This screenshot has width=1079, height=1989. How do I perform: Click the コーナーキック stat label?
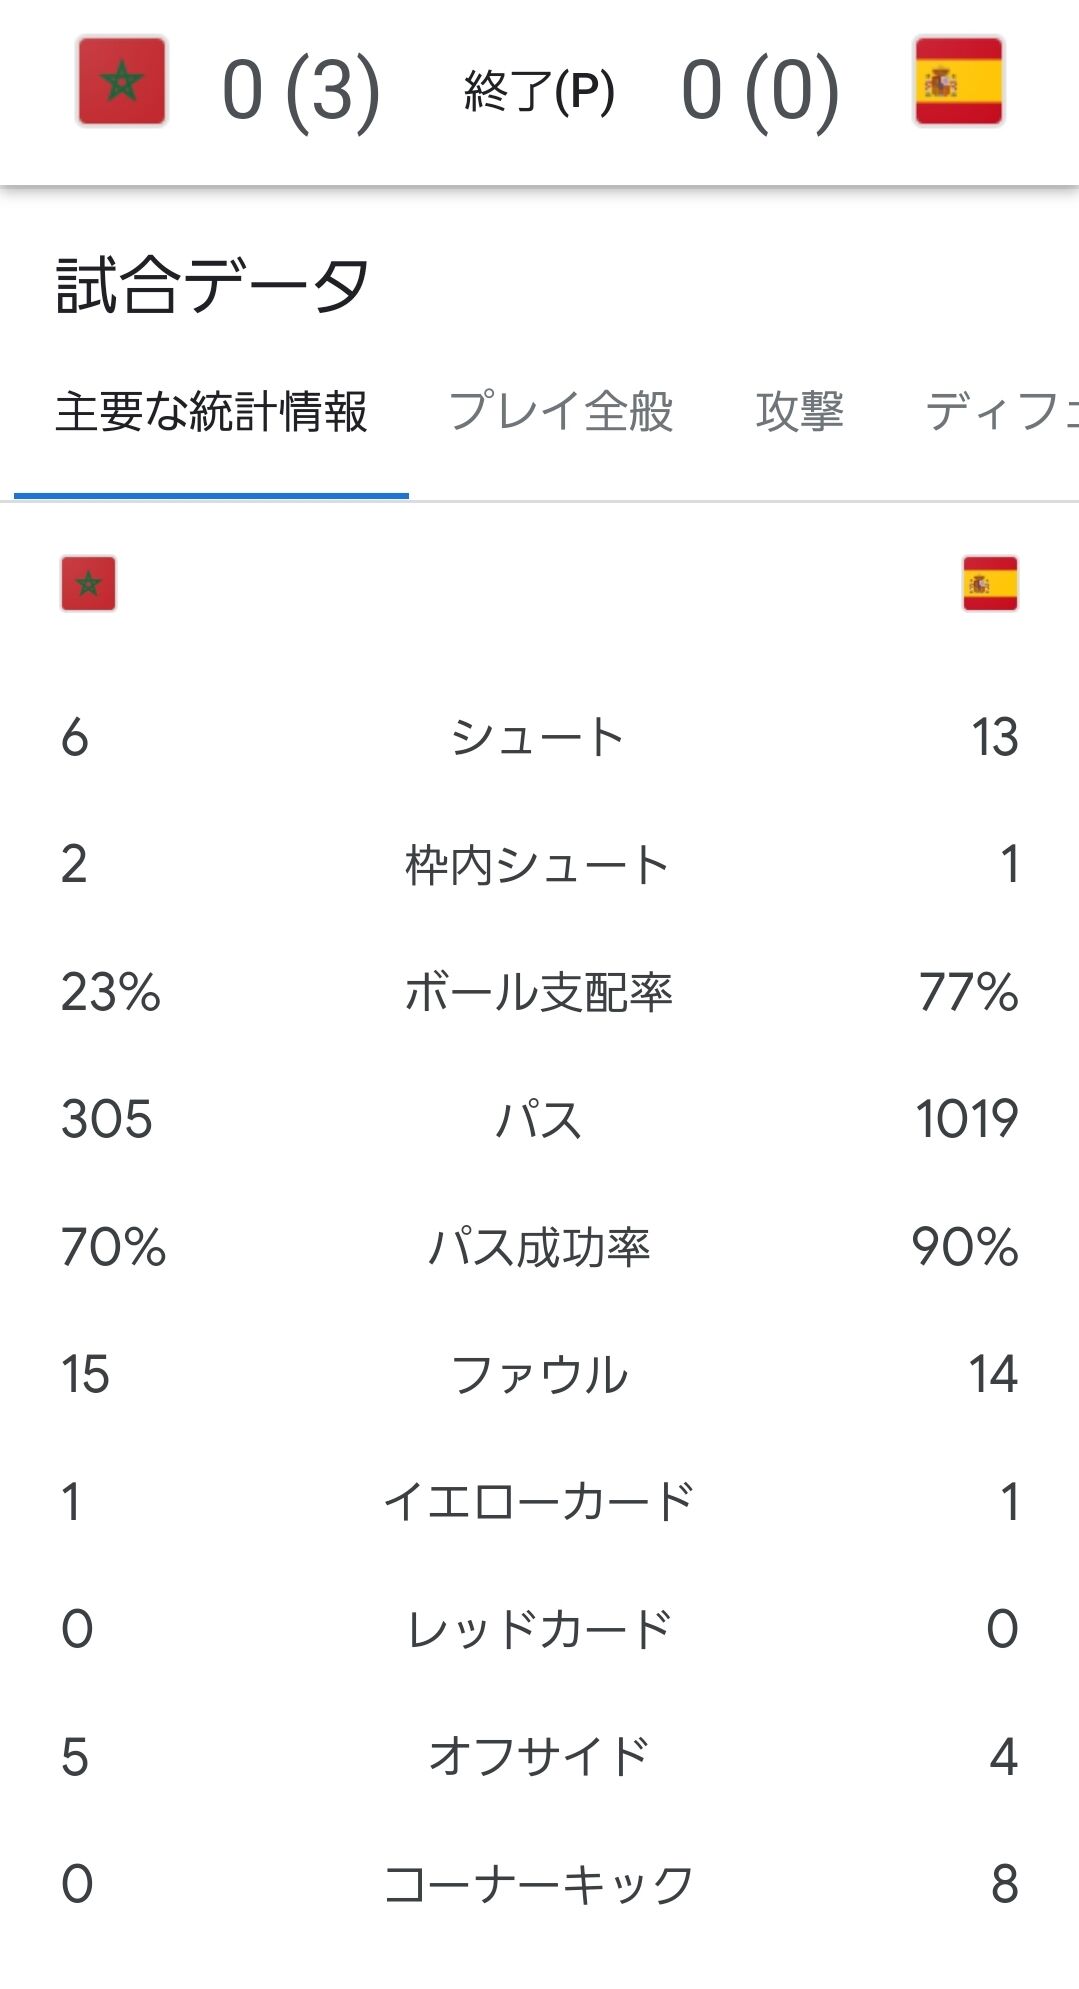click(x=538, y=1885)
